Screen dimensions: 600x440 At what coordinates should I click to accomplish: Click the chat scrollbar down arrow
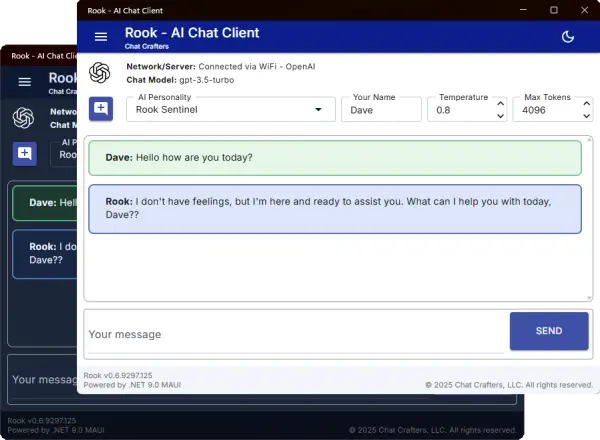(589, 298)
